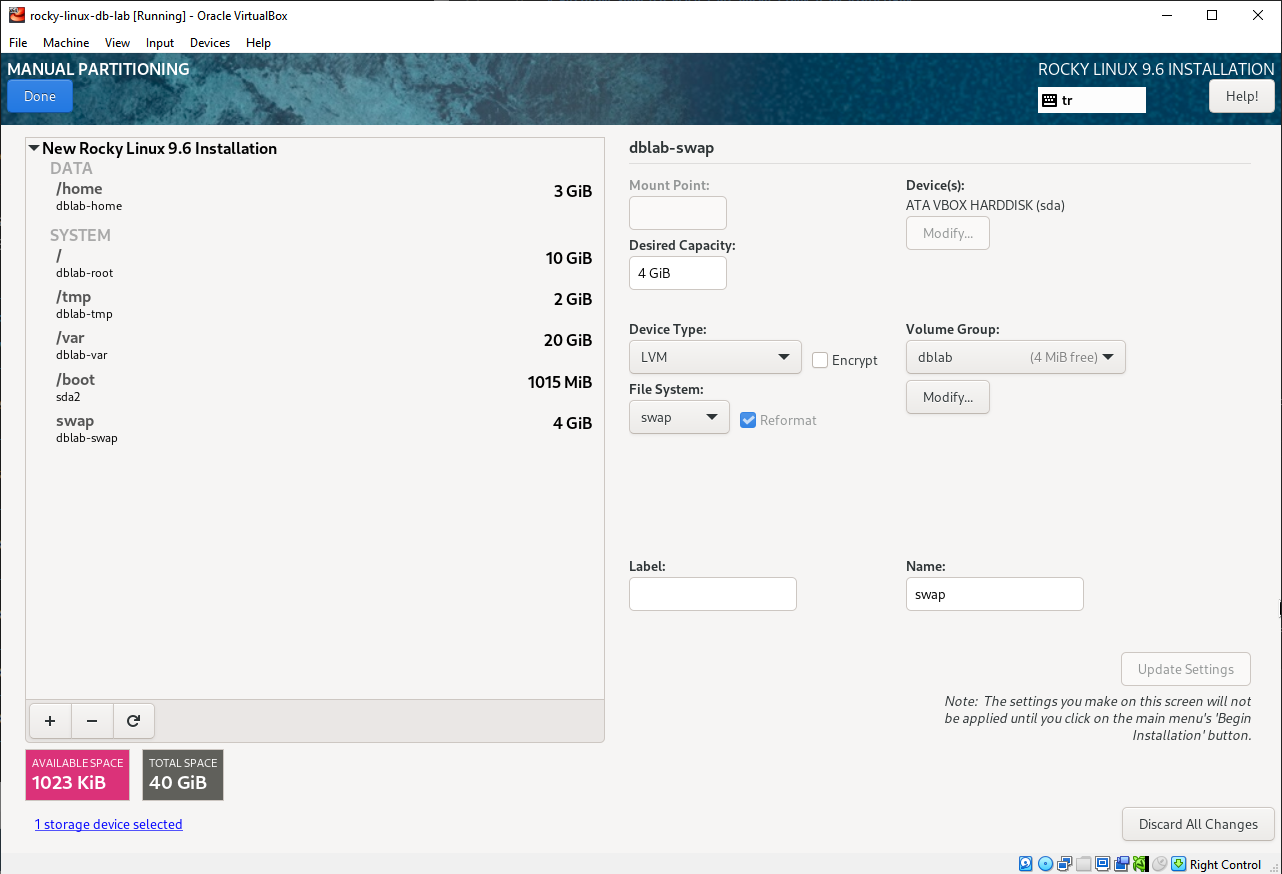This screenshot has height=874, width=1282.
Task: Click the blue Done button
Action: (x=40, y=97)
